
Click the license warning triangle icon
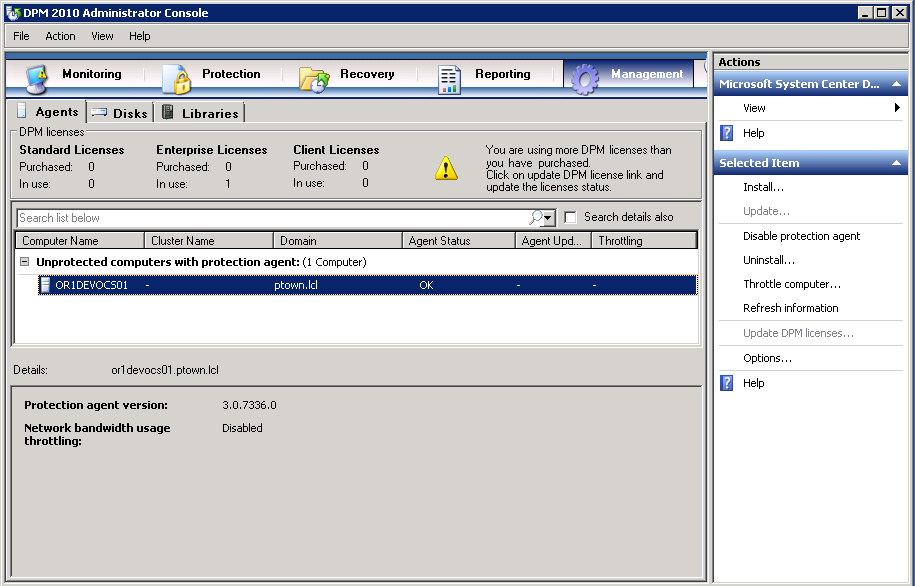446,168
